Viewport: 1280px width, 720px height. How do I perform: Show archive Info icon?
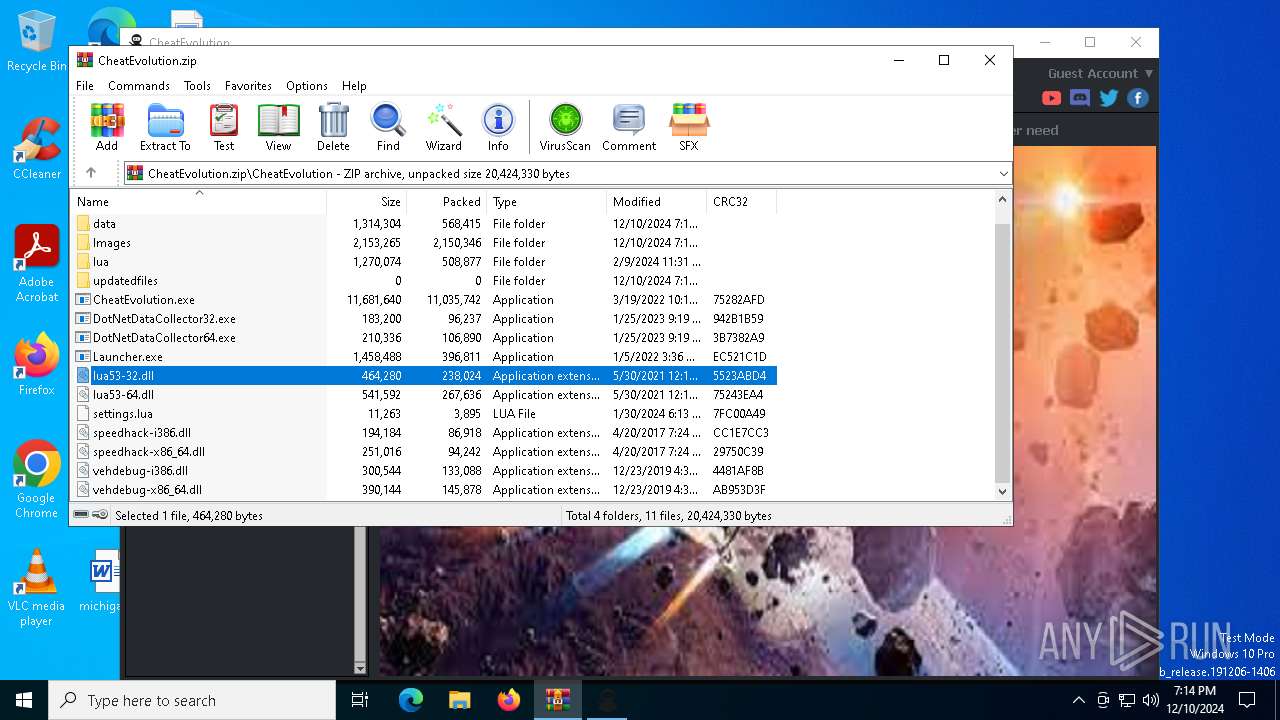(x=498, y=127)
